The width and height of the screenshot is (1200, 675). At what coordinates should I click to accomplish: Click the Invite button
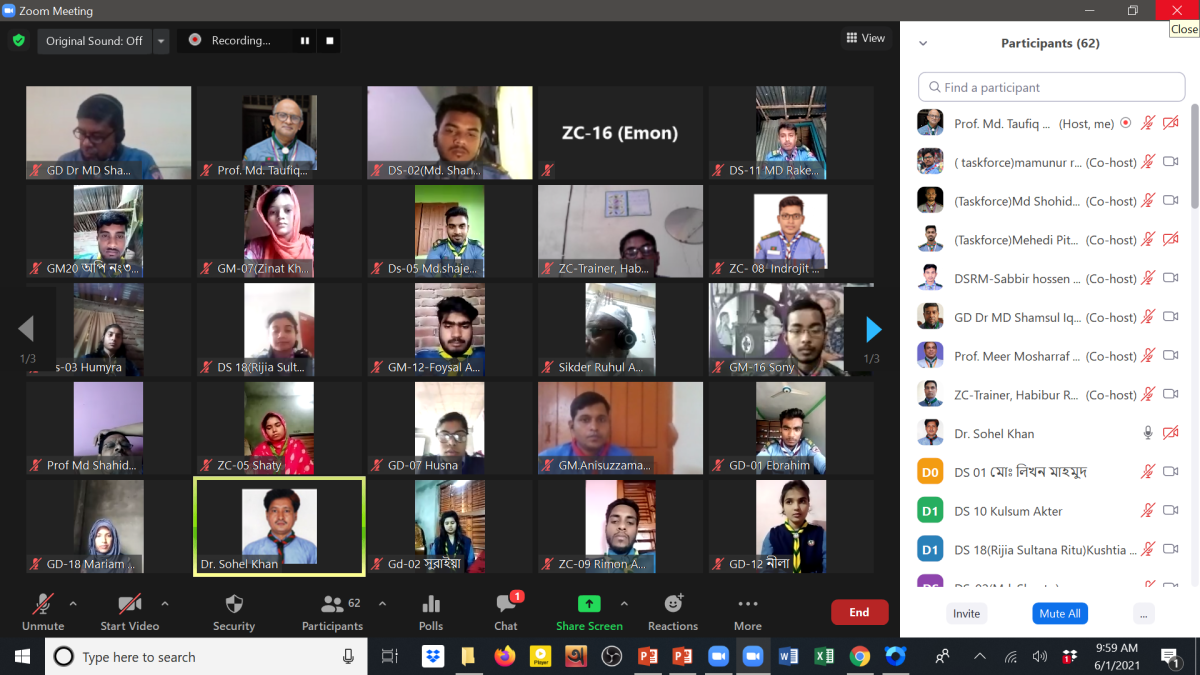click(966, 613)
